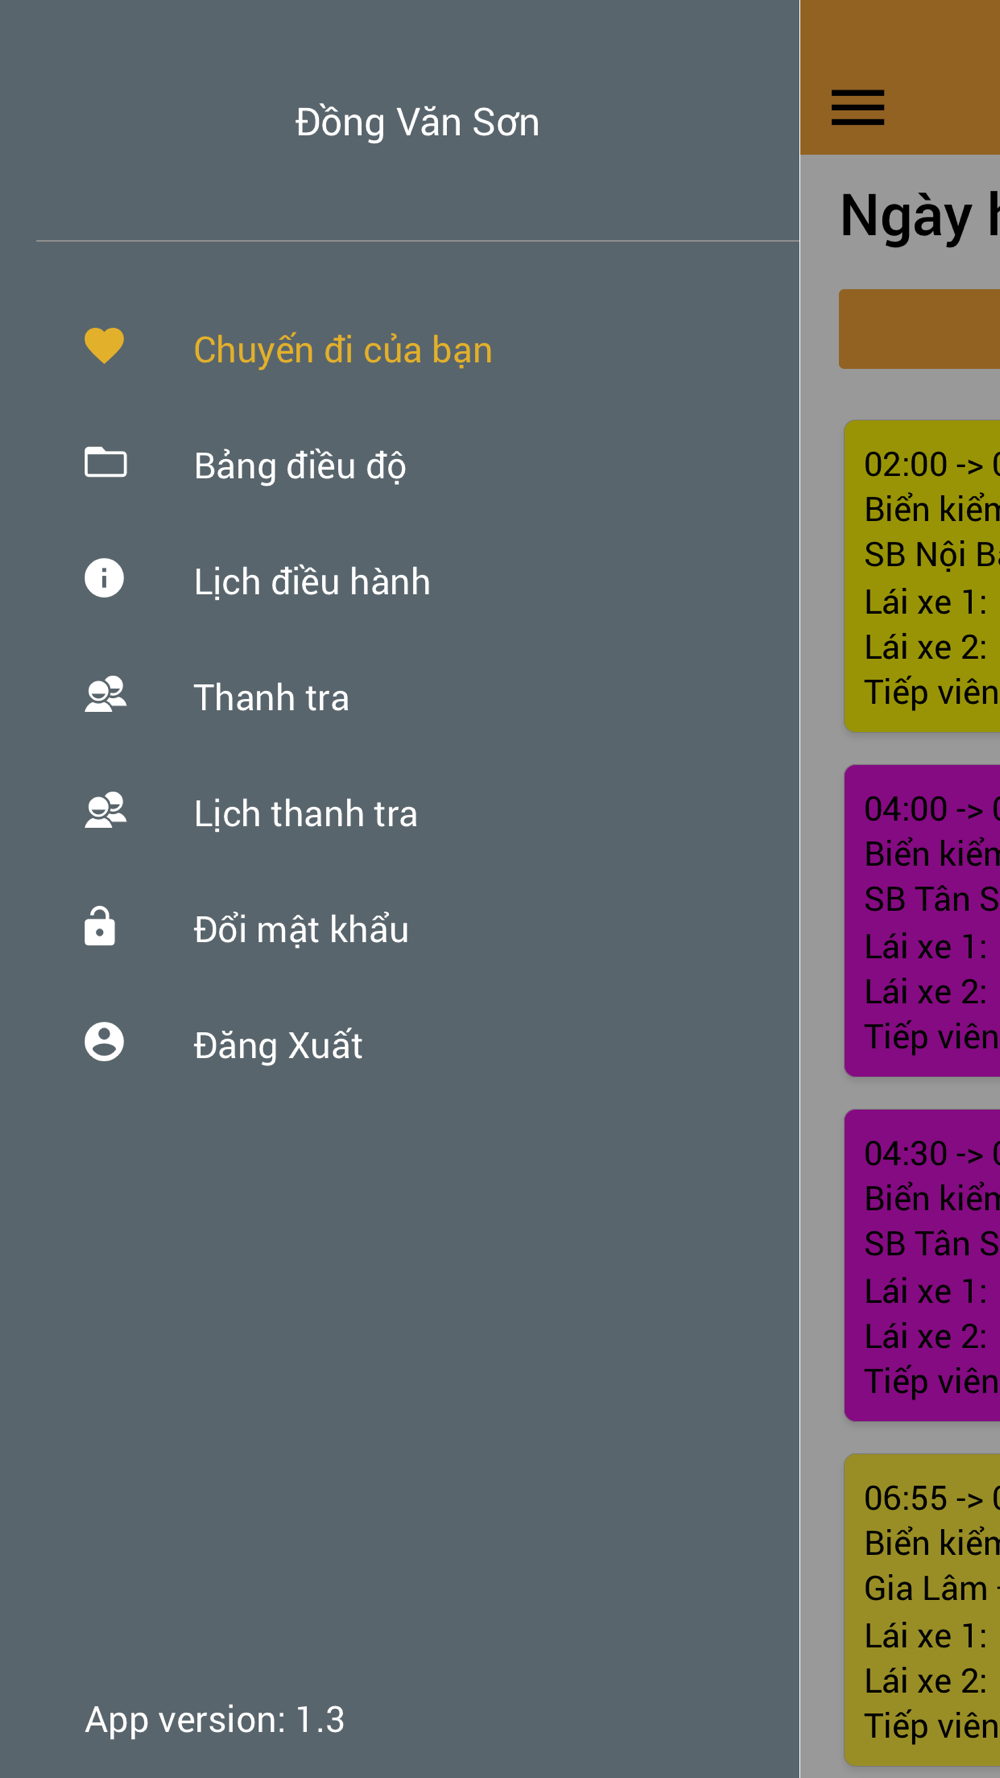Tap the 06:55 Gia Lâm trip card
The width and height of the screenshot is (1000, 1778).
(x=922, y=1610)
